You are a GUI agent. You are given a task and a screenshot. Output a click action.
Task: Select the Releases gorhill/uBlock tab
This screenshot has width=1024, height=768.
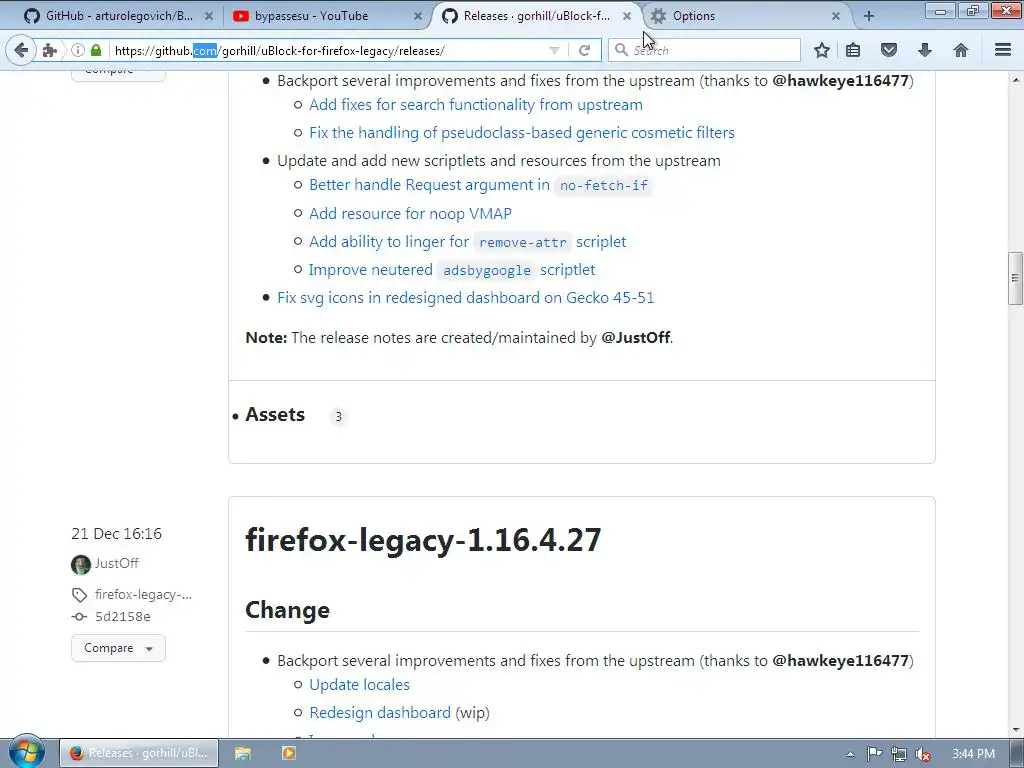point(536,16)
